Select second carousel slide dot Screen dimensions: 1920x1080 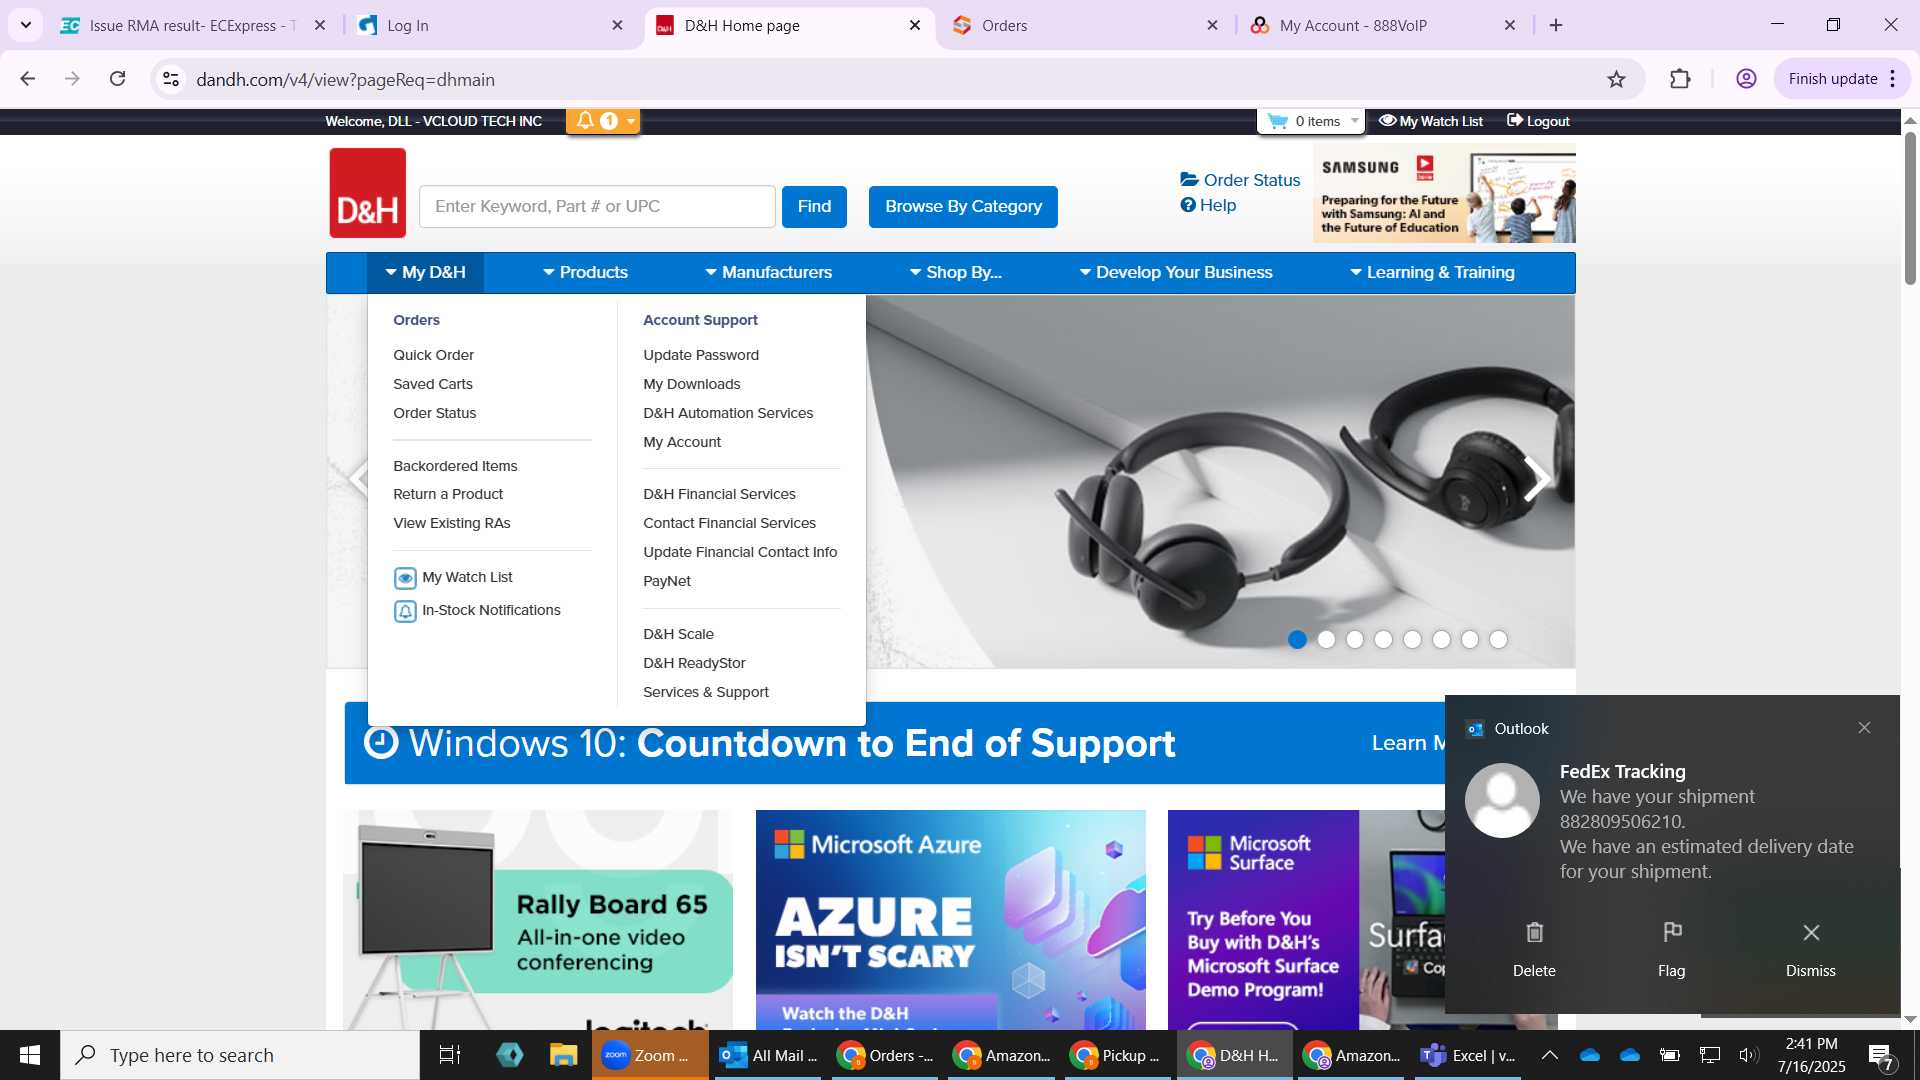1326,640
